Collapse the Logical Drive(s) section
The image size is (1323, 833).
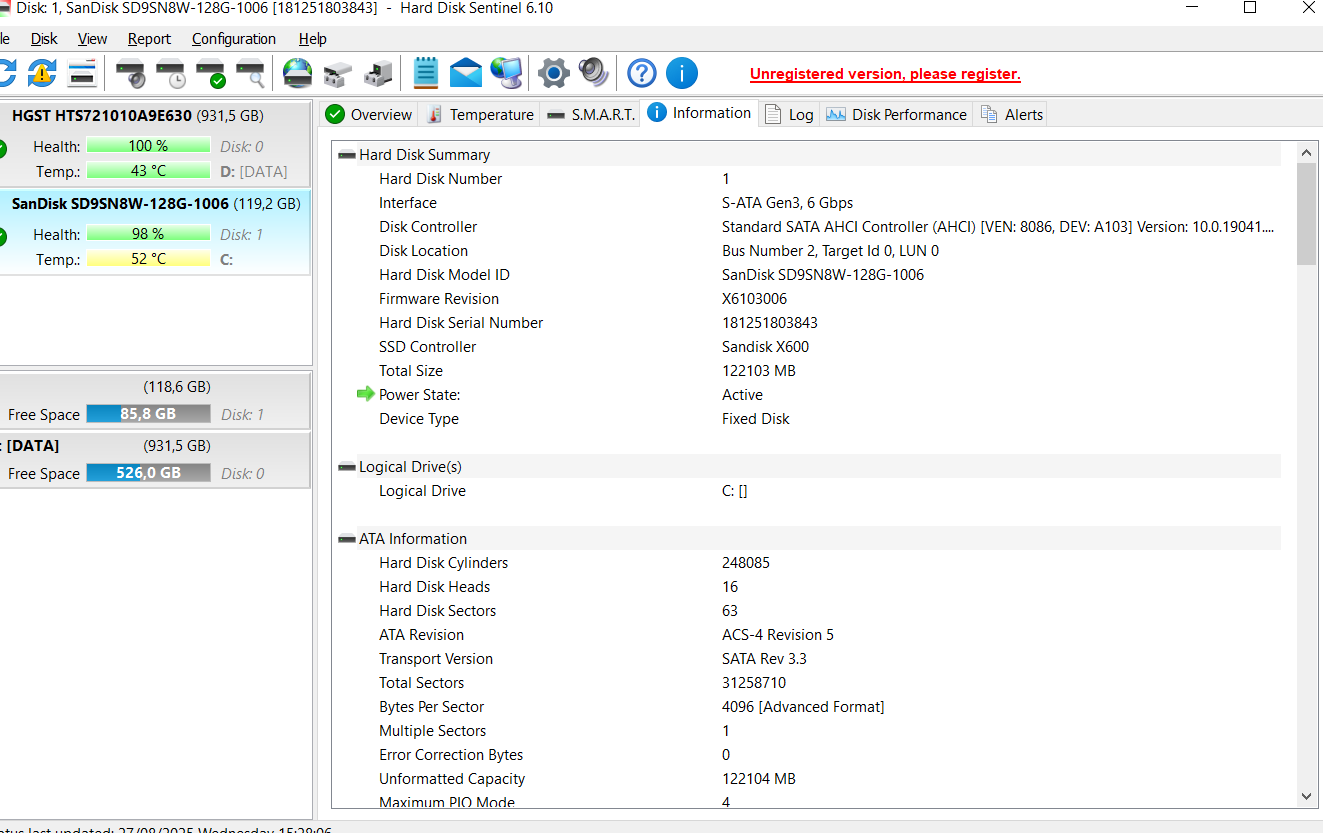[x=347, y=467]
